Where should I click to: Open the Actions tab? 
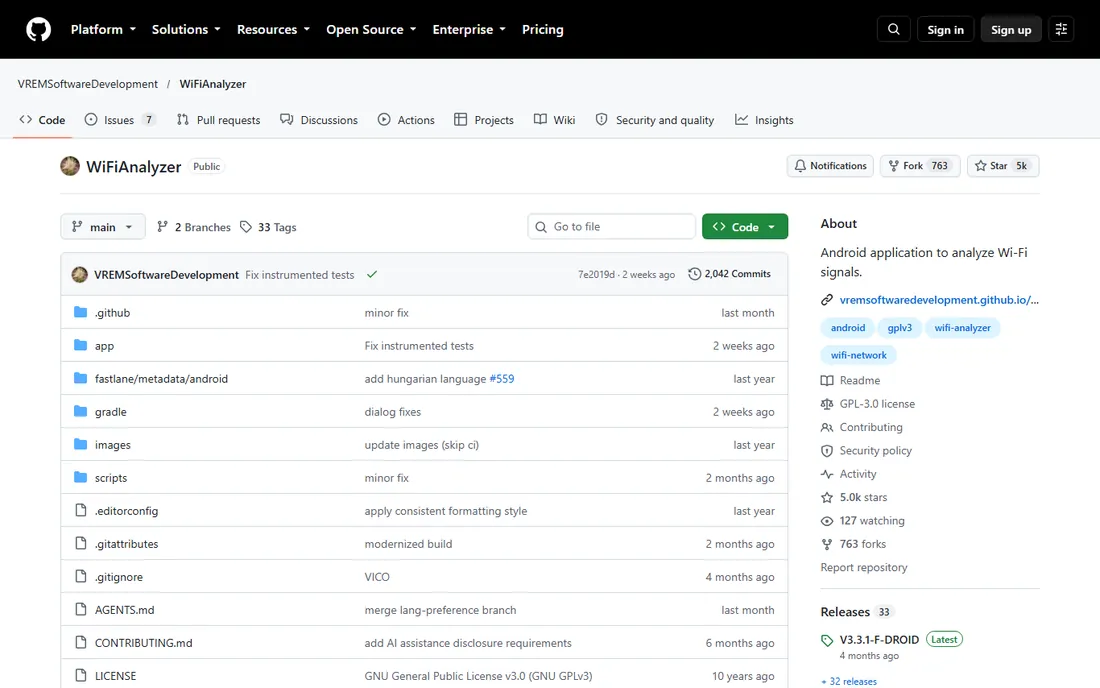[x=406, y=120]
